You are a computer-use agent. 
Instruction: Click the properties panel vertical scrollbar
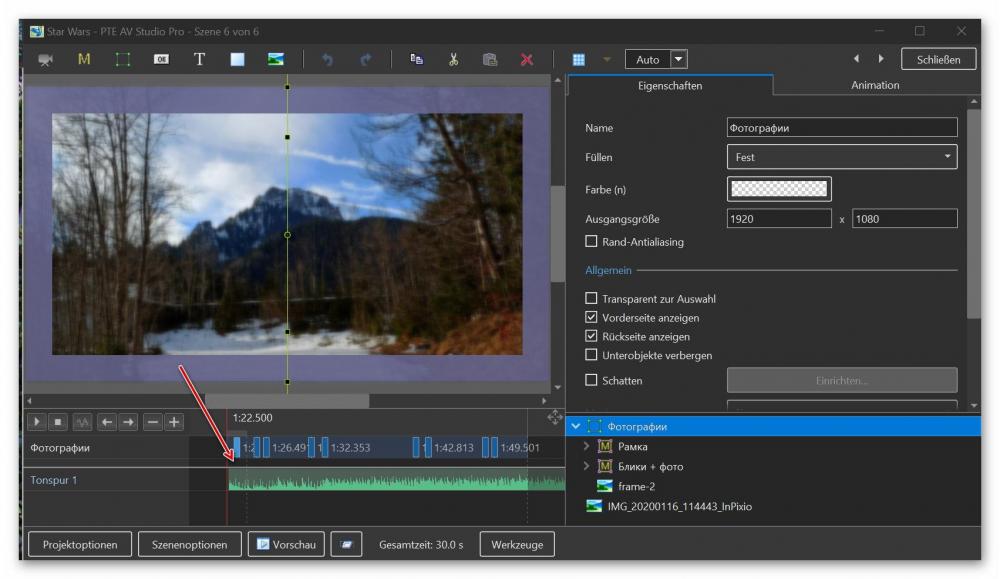tap(974, 214)
